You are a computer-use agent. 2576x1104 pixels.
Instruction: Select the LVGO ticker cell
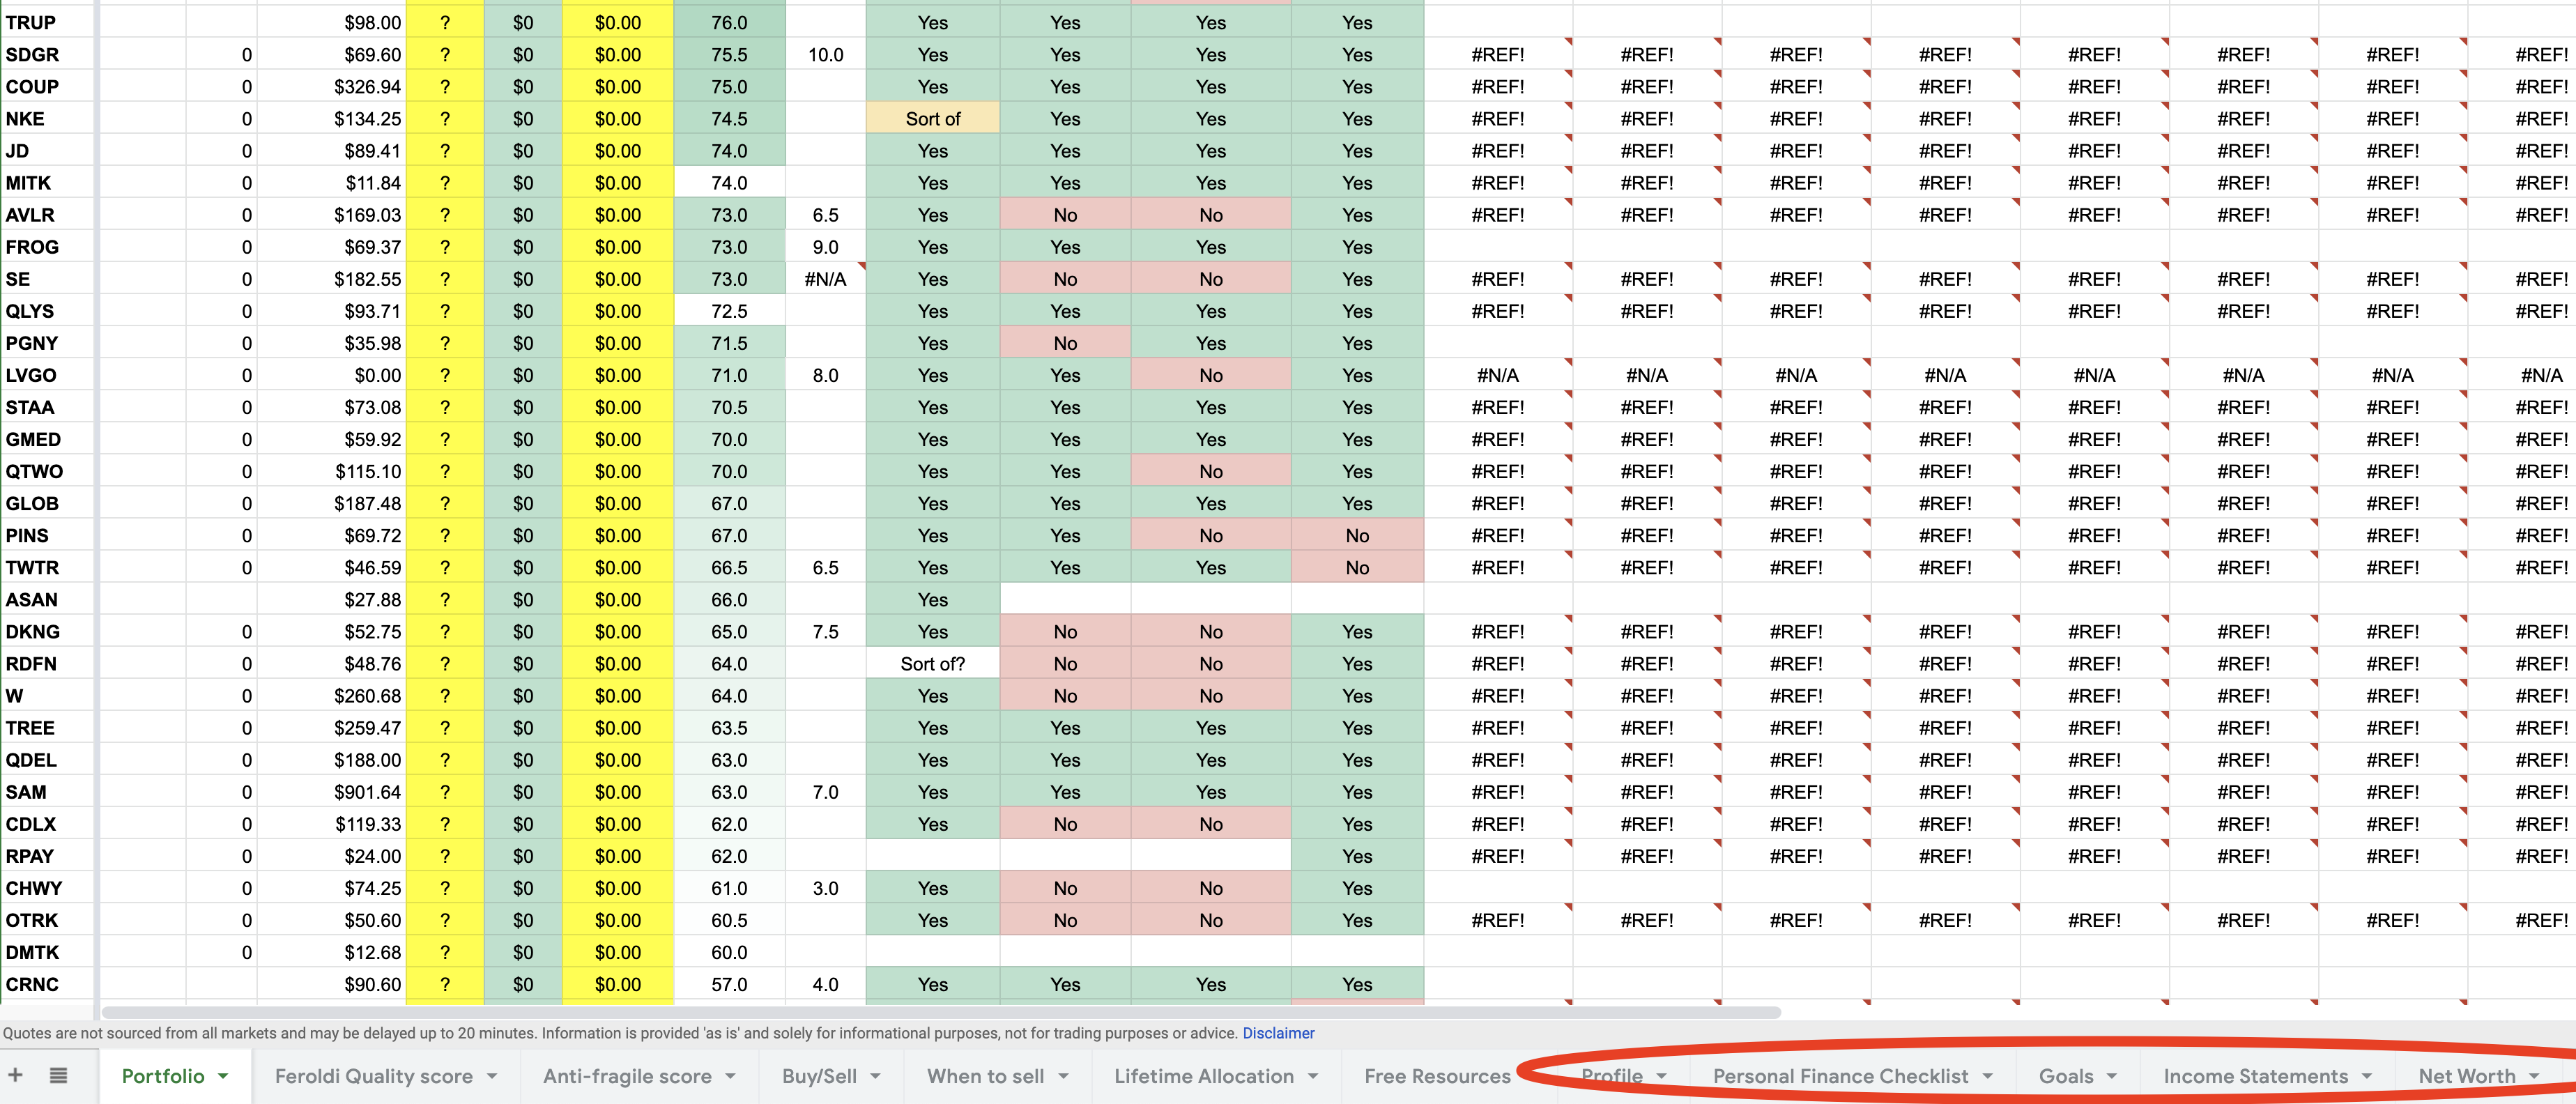tap(47, 375)
